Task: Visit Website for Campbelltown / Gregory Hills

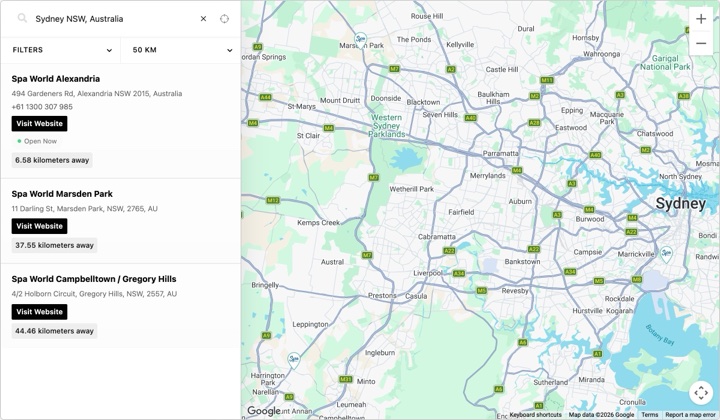Action: pos(39,312)
